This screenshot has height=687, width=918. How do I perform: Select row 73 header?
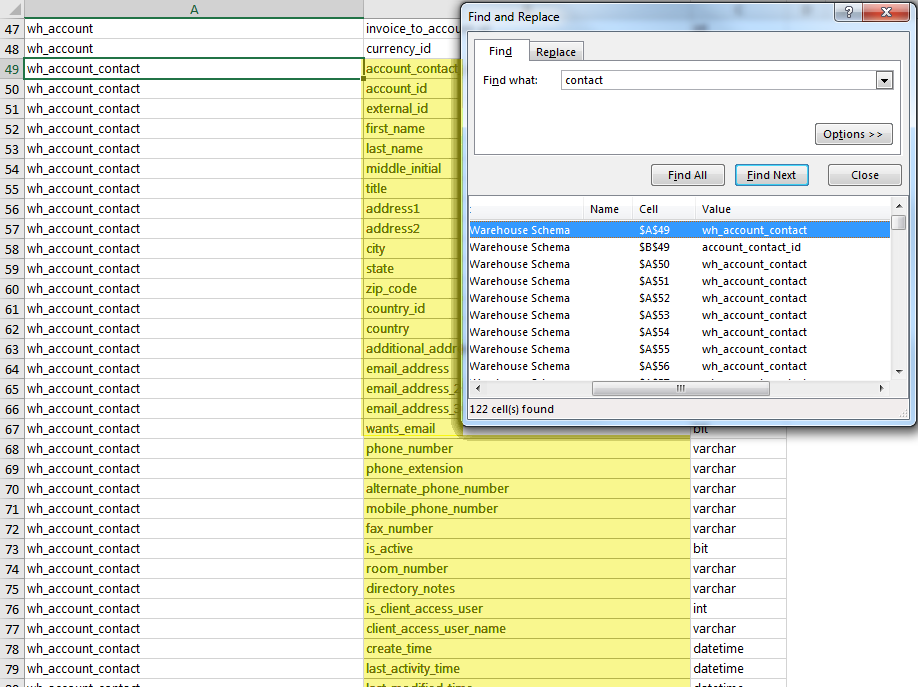12,549
